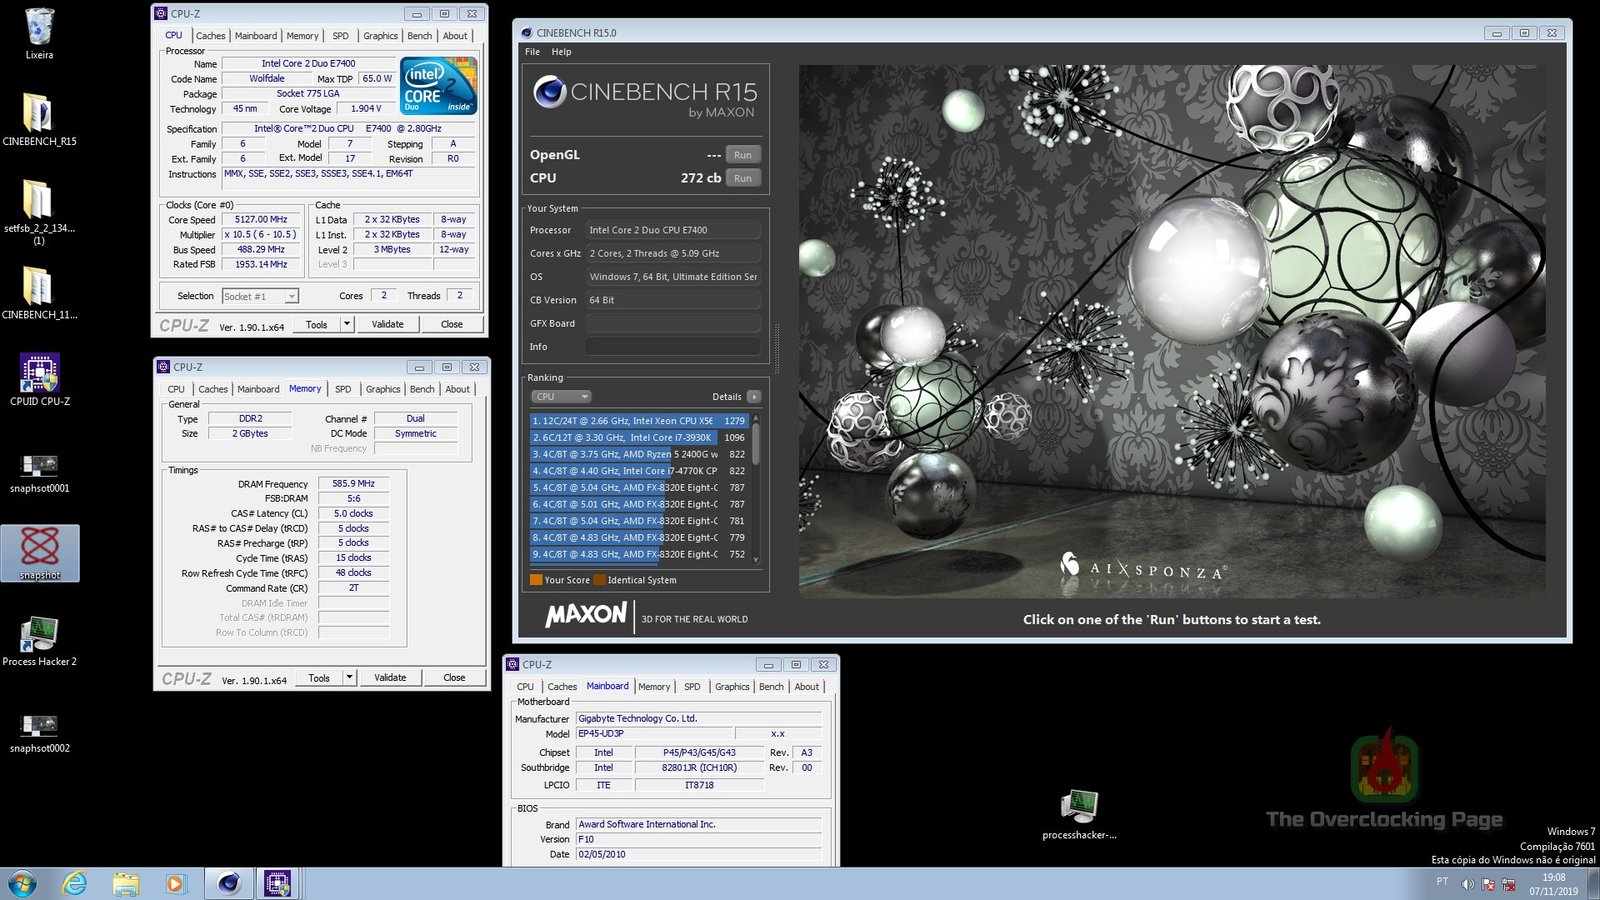
Task: Expand the CPU ranking type dropdown in Cinebench
Action: click(561, 397)
